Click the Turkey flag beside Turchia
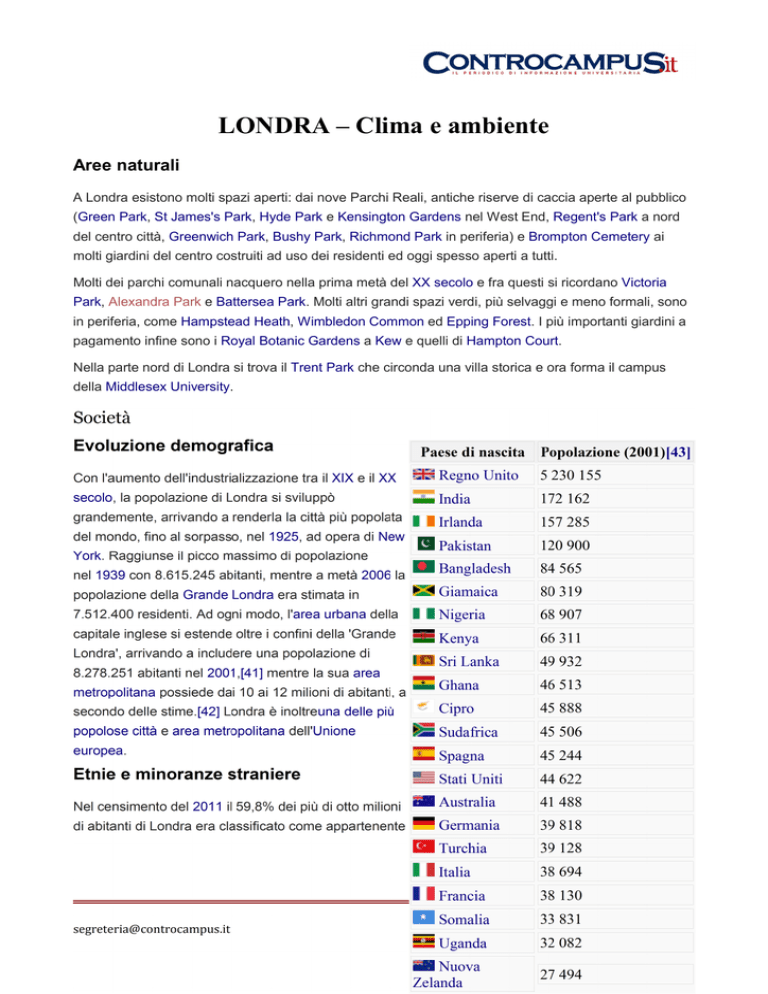This screenshot has width=768, height=994. pyautogui.click(x=424, y=847)
